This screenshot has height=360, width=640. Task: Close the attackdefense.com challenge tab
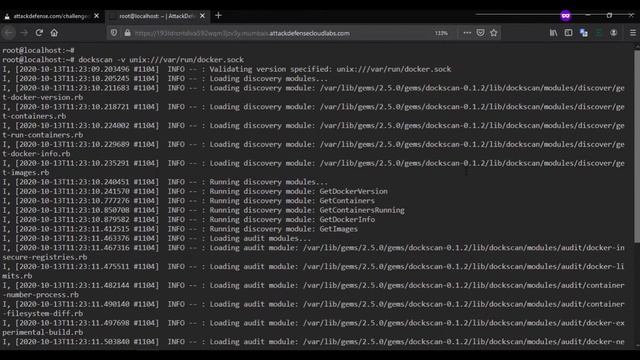pyautogui.click(x=96, y=16)
